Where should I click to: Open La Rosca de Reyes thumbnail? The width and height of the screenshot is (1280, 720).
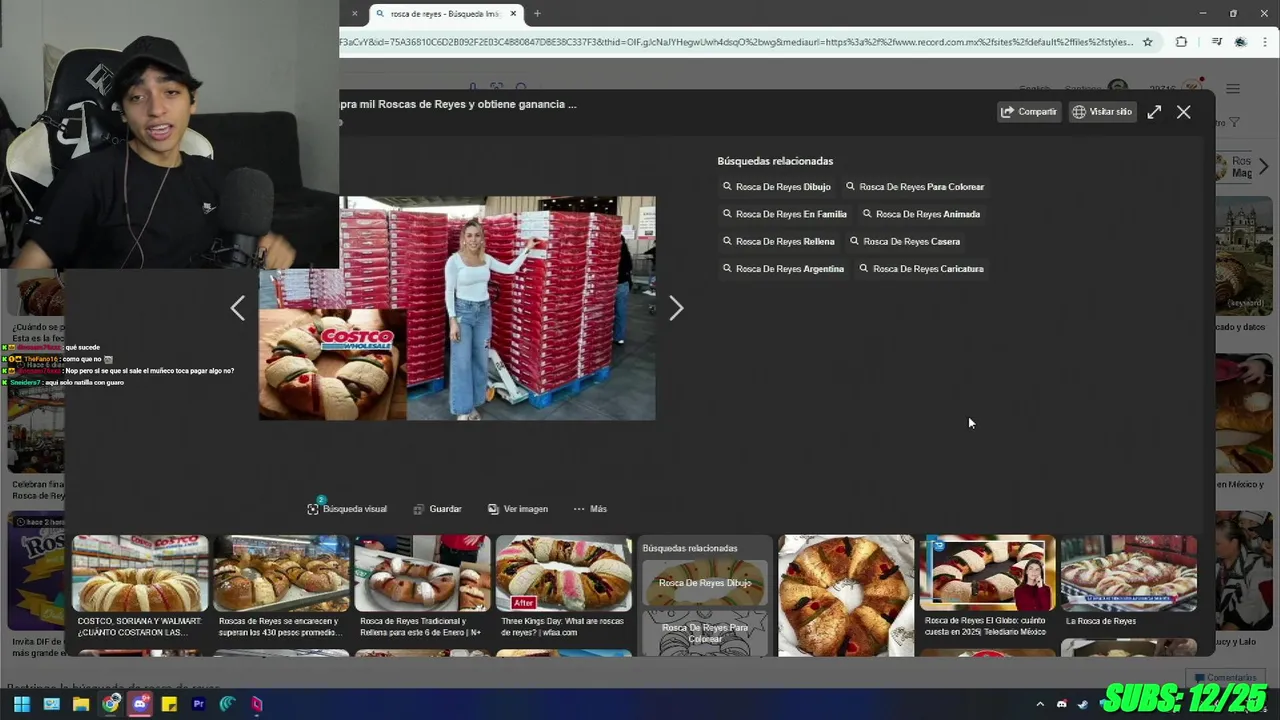coord(1128,574)
